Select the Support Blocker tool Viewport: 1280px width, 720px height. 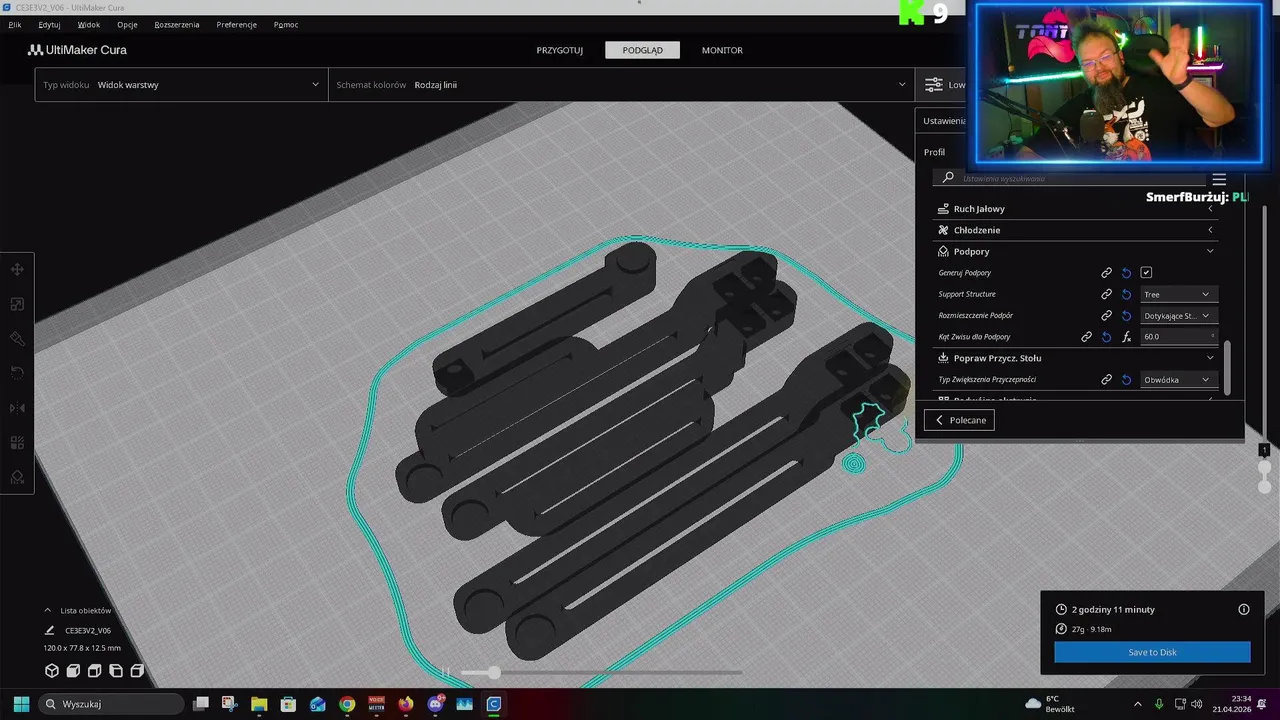[x=17, y=477]
